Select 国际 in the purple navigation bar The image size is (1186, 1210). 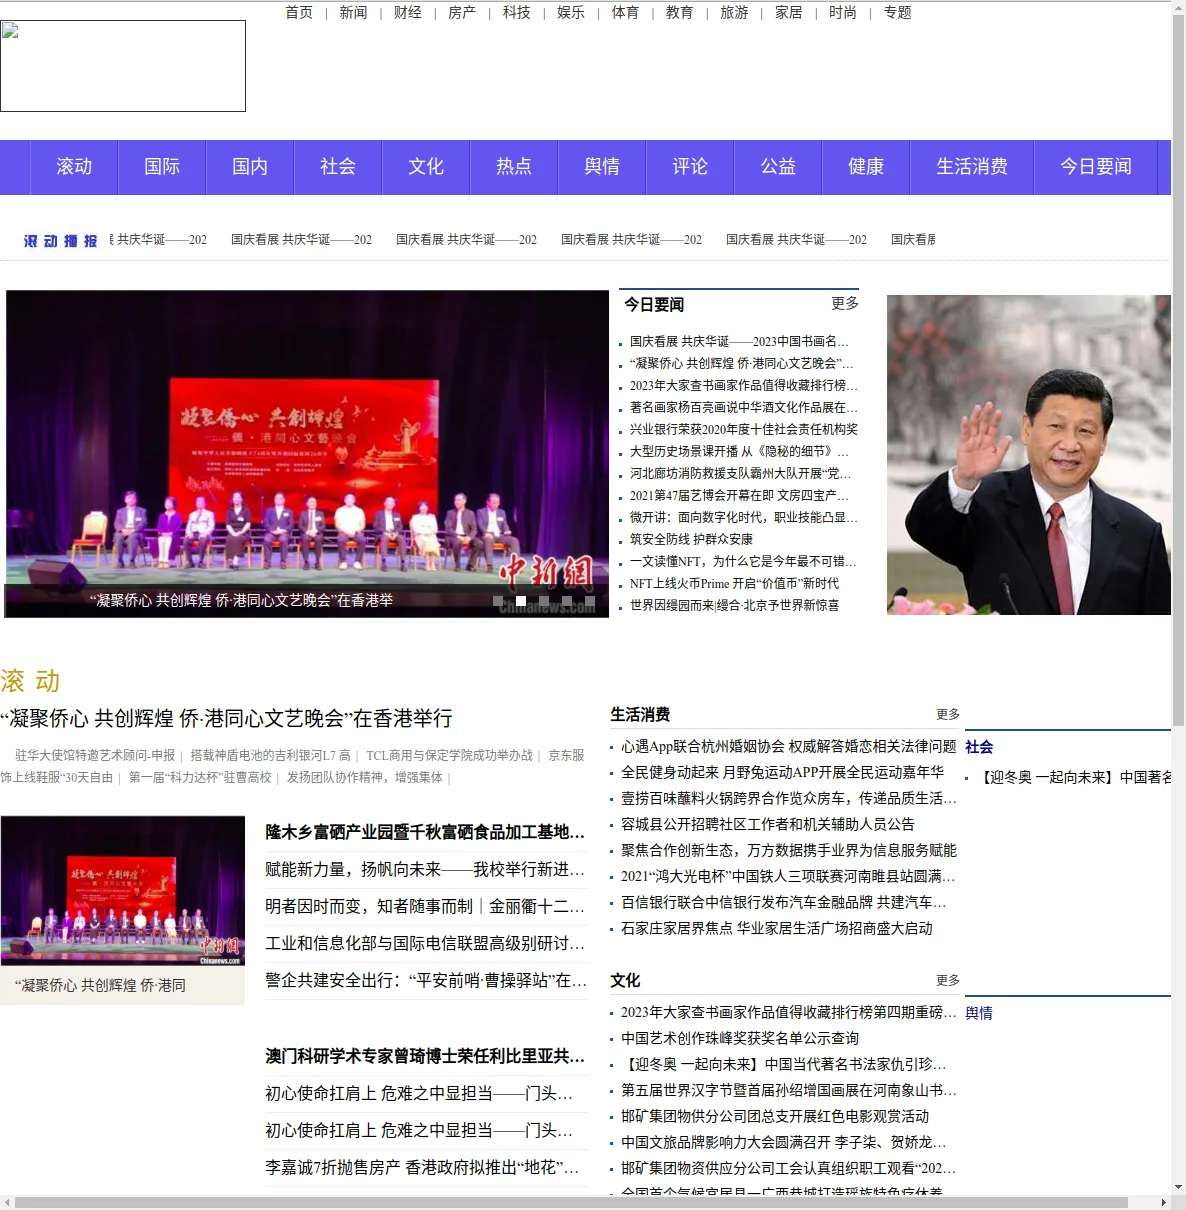click(x=162, y=167)
